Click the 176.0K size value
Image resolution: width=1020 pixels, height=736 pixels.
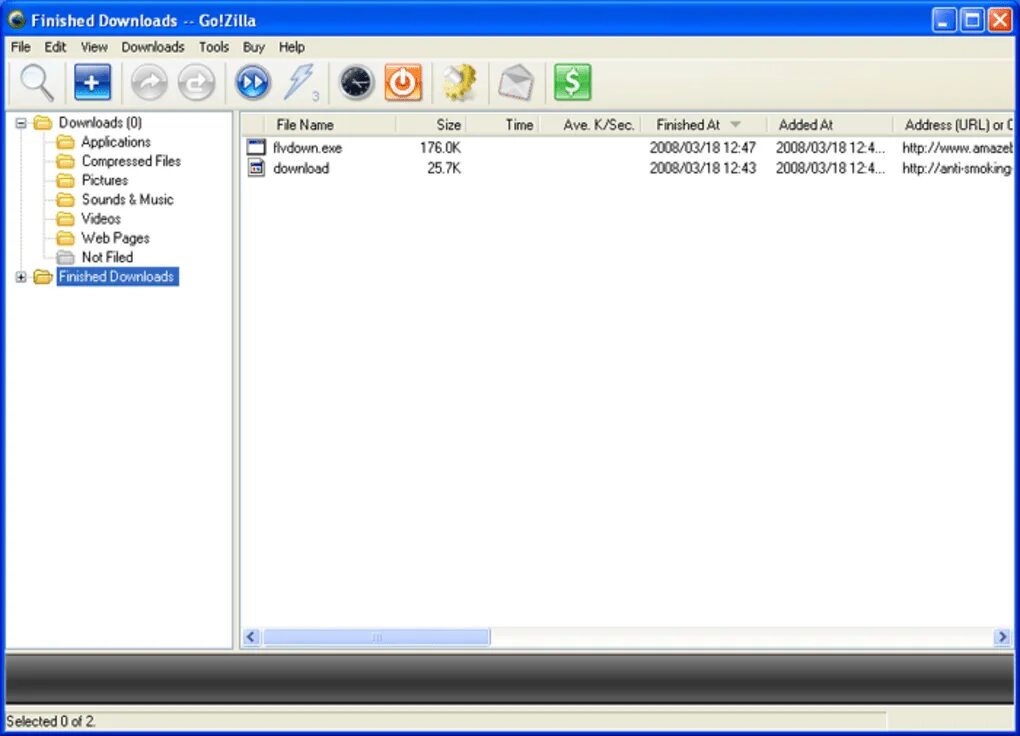point(440,148)
